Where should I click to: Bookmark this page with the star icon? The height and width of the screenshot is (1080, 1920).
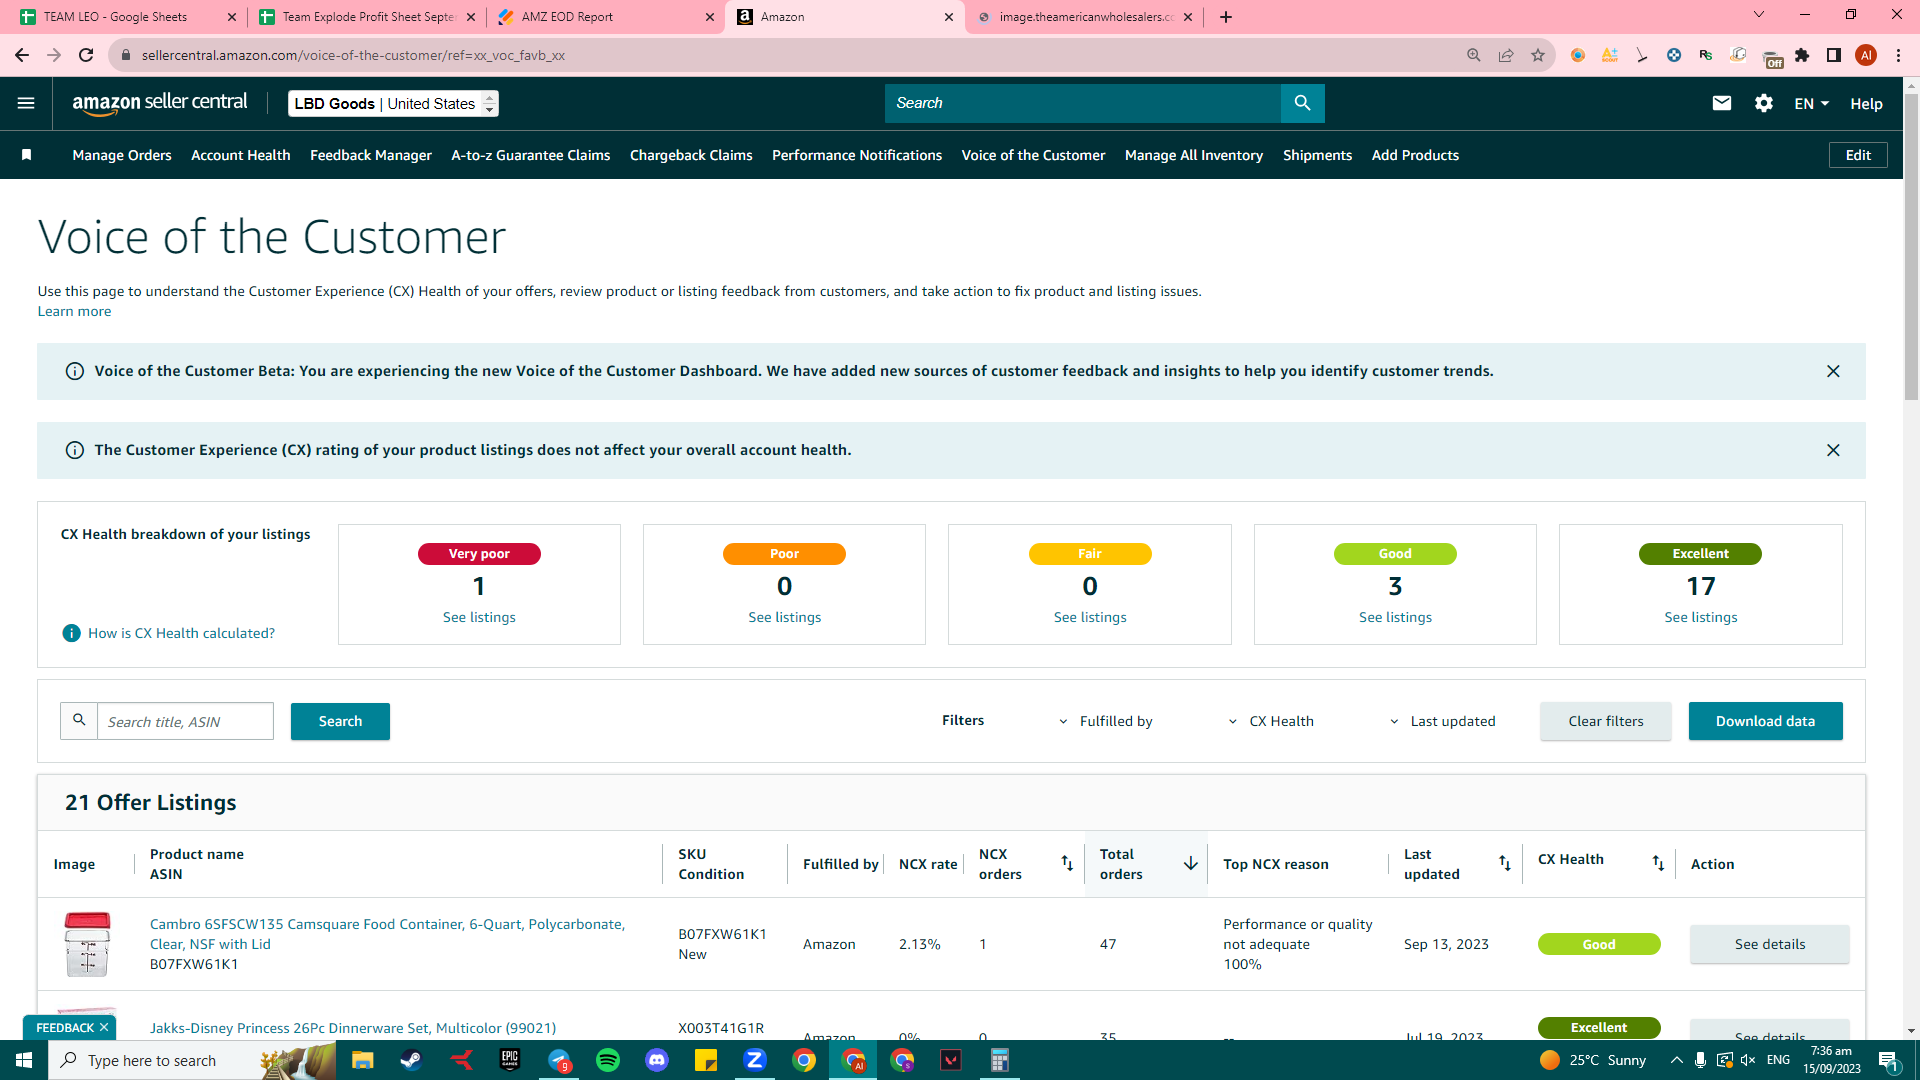[1537, 55]
